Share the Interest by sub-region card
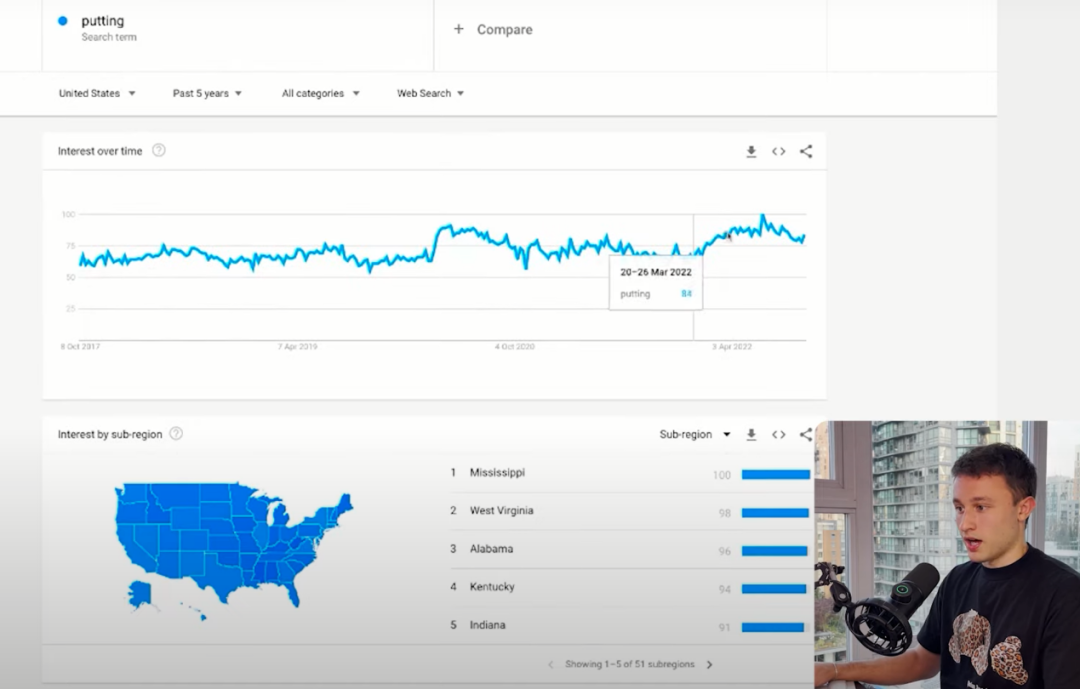The height and width of the screenshot is (689, 1080). point(806,434)
